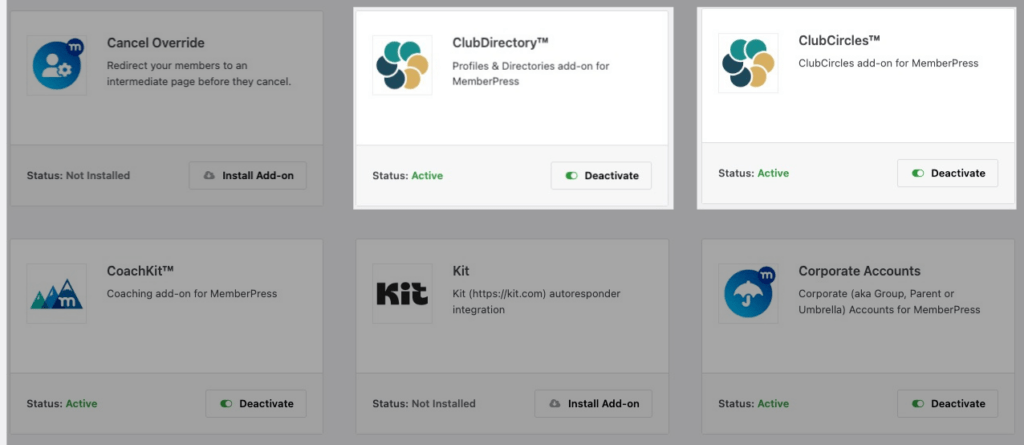1024x445 pixels.
Task: Click 'Profiles & Directories add-on' description text
Action: (531, 74)
